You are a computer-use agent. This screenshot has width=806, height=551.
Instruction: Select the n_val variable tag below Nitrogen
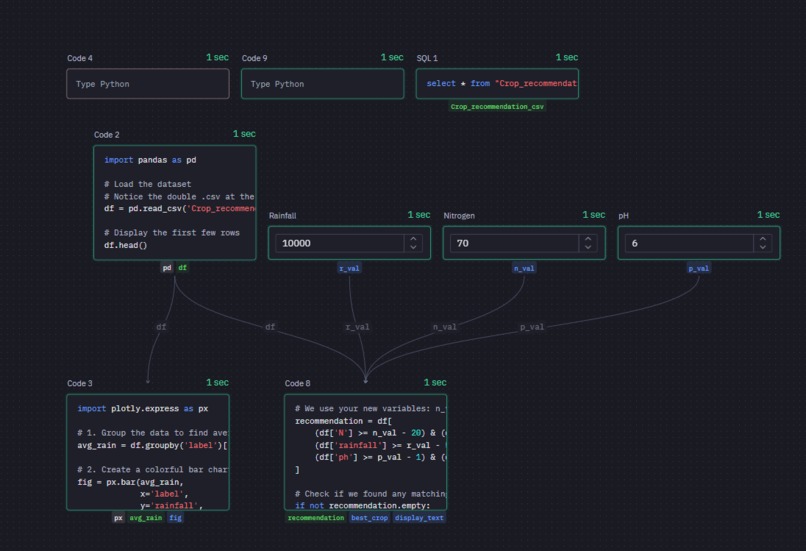pyautogui.click(x=524, y=268)
